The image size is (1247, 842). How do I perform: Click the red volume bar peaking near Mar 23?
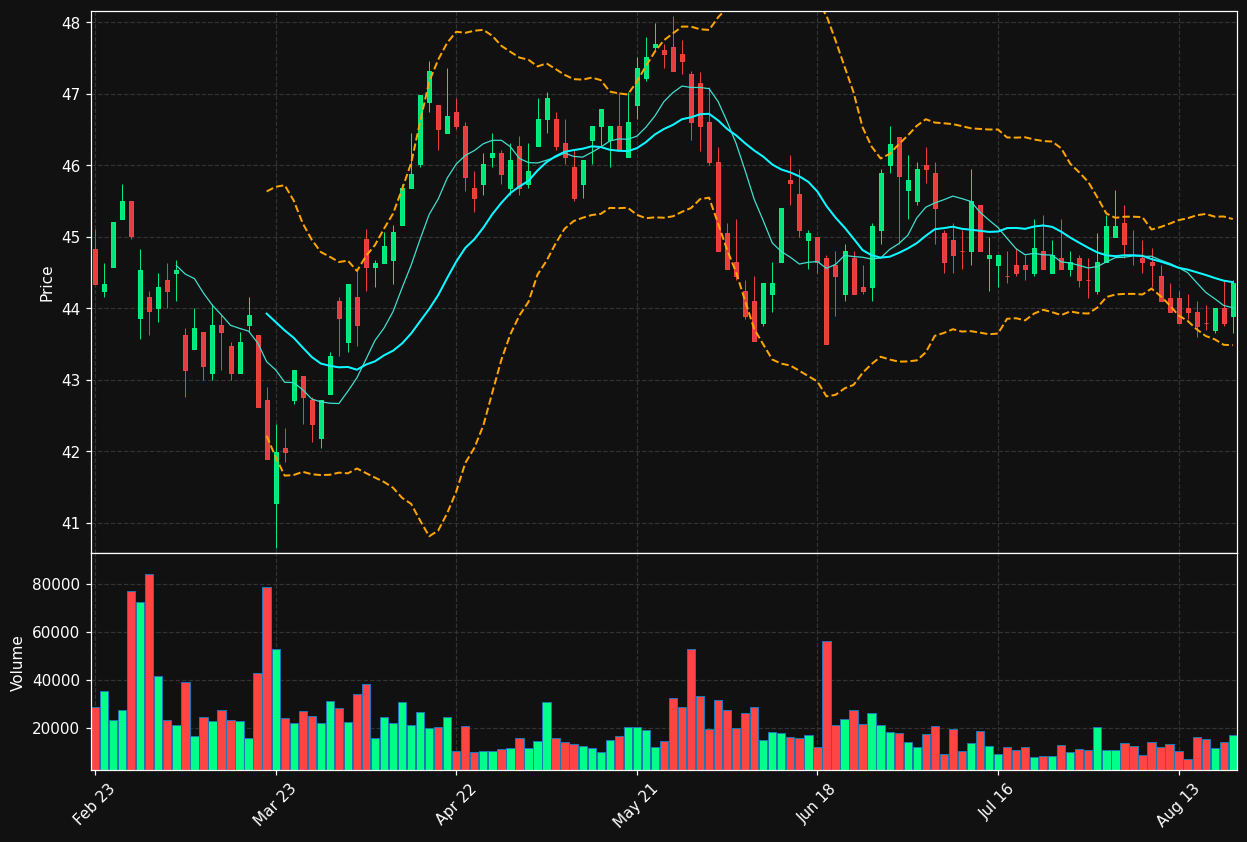(x=267, y=679)
